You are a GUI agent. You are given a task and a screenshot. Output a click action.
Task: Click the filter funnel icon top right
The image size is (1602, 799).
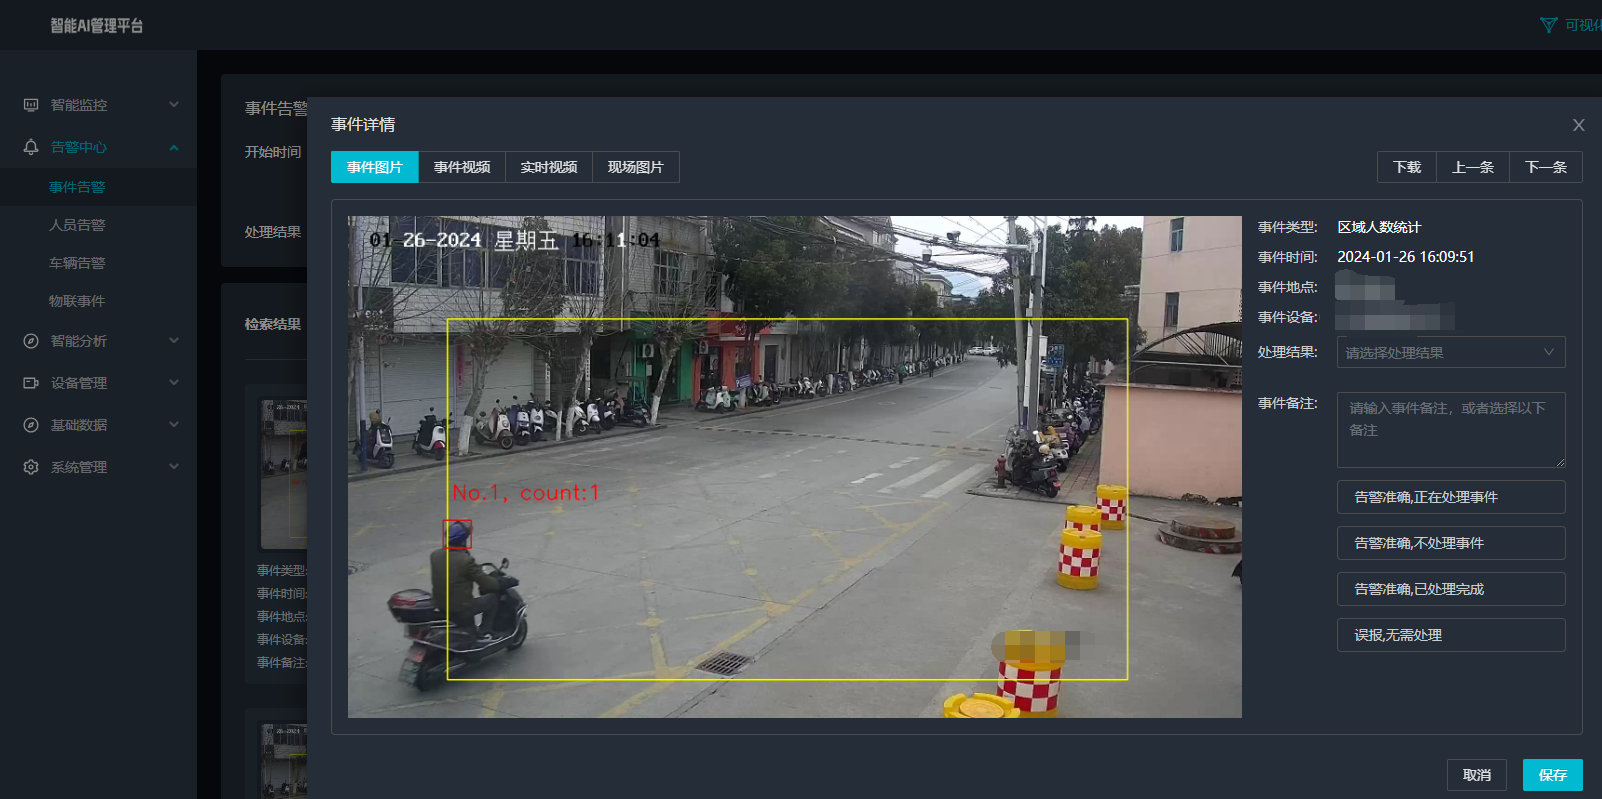click(1549, 25)
